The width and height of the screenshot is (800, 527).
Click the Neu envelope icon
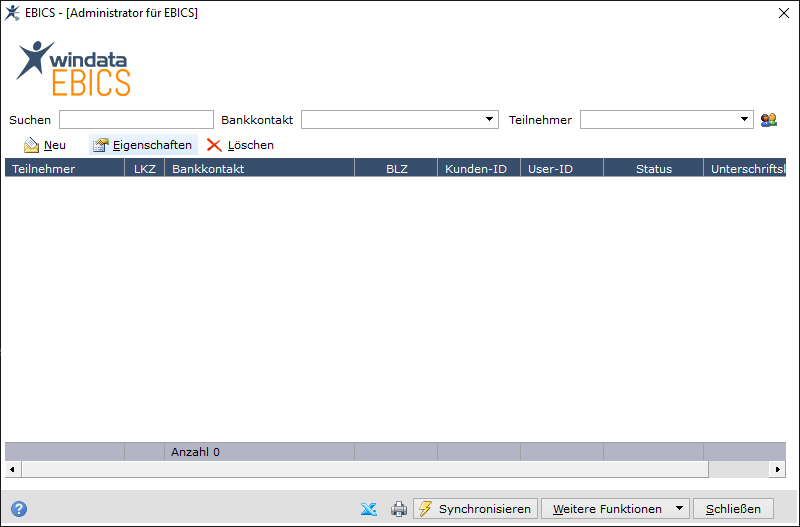[x=32, y=145]
